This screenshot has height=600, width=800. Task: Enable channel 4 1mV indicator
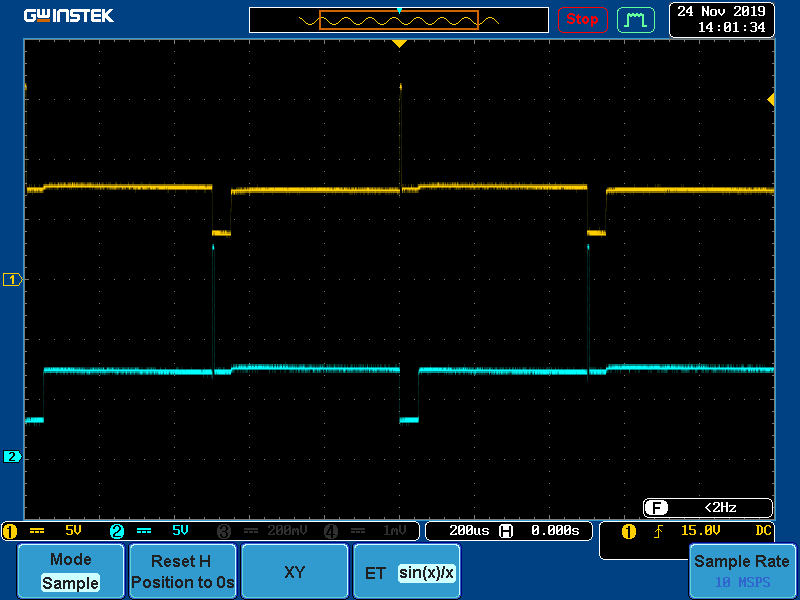[x=367, y=531]
